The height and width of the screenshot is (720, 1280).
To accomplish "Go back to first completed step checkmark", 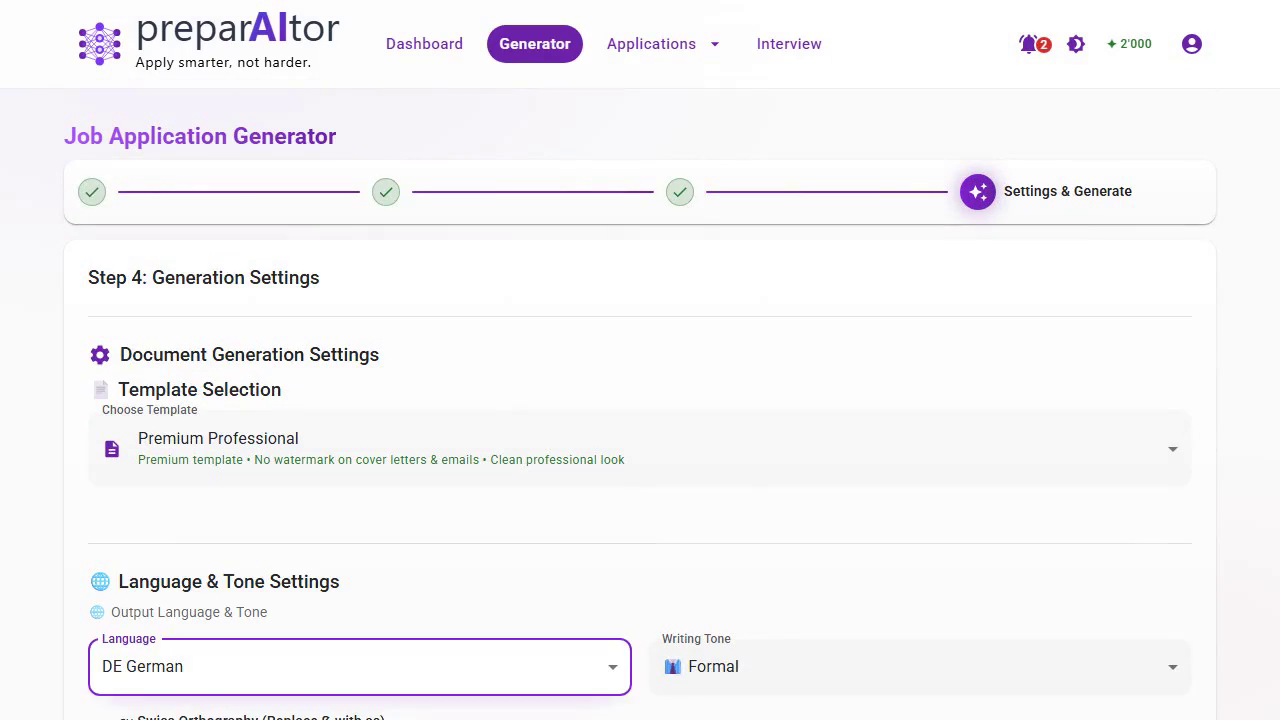I will (92, 191).
